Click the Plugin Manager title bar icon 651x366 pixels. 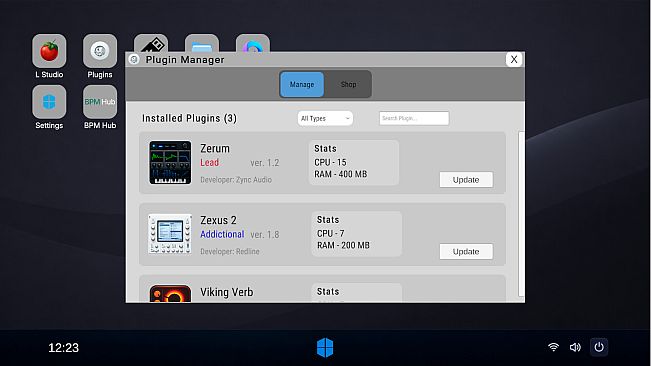(134, 59)
